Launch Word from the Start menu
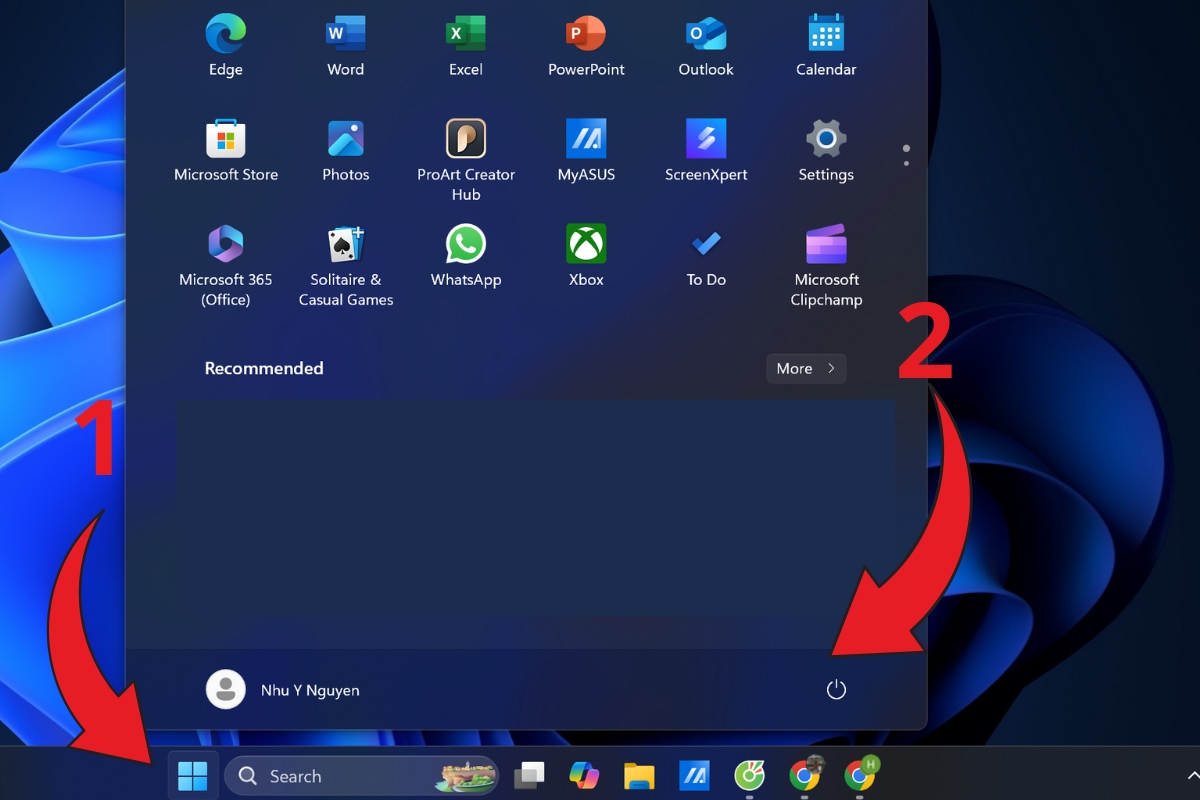 (x=346, y=45)
